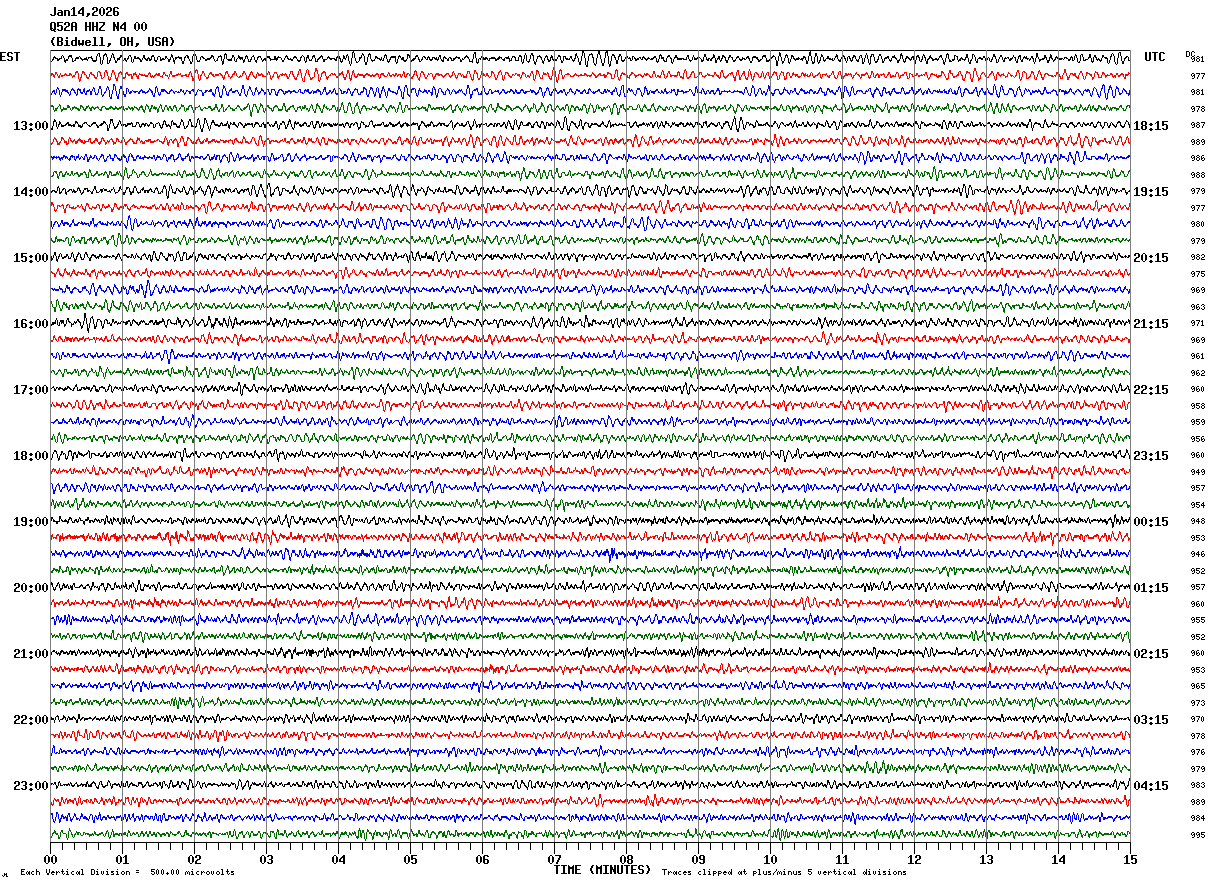This screenshot has height=886, width=1210.
Task: Select the 23:00 EST time label
Action: coord(30,786)
